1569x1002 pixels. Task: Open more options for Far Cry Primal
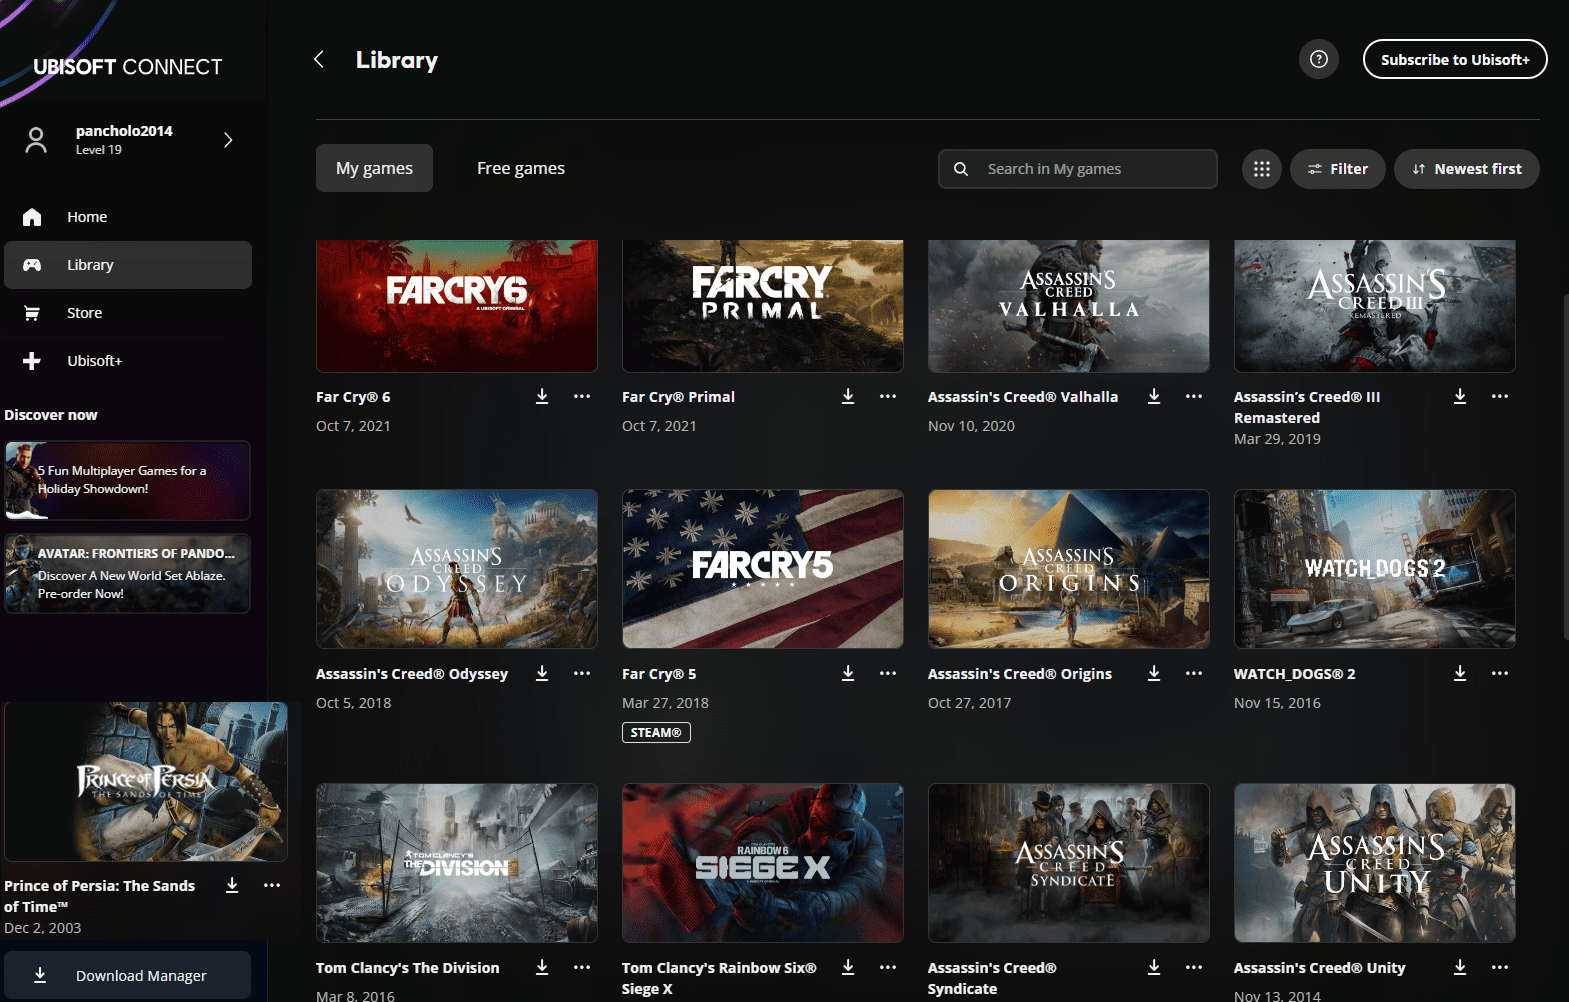(x=888, y=396)
